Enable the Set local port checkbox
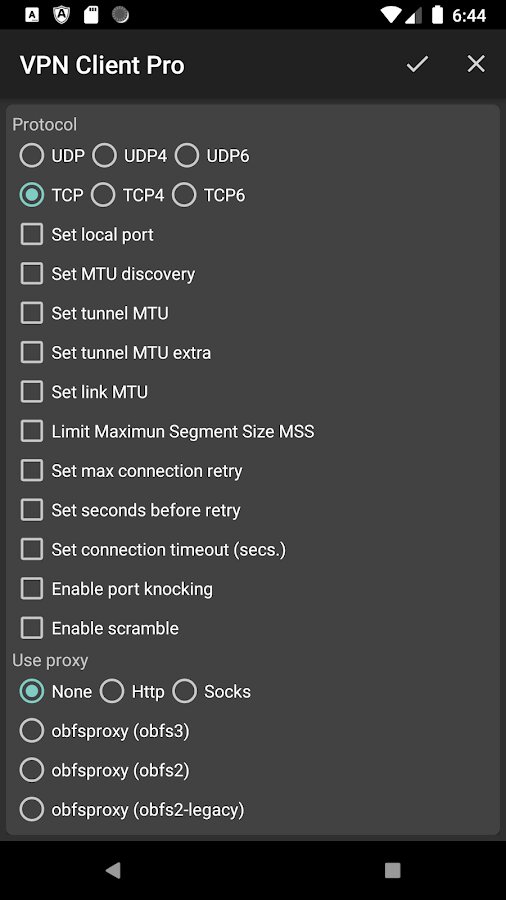Viewport: 506px width, 900px height. pos(87,234)
